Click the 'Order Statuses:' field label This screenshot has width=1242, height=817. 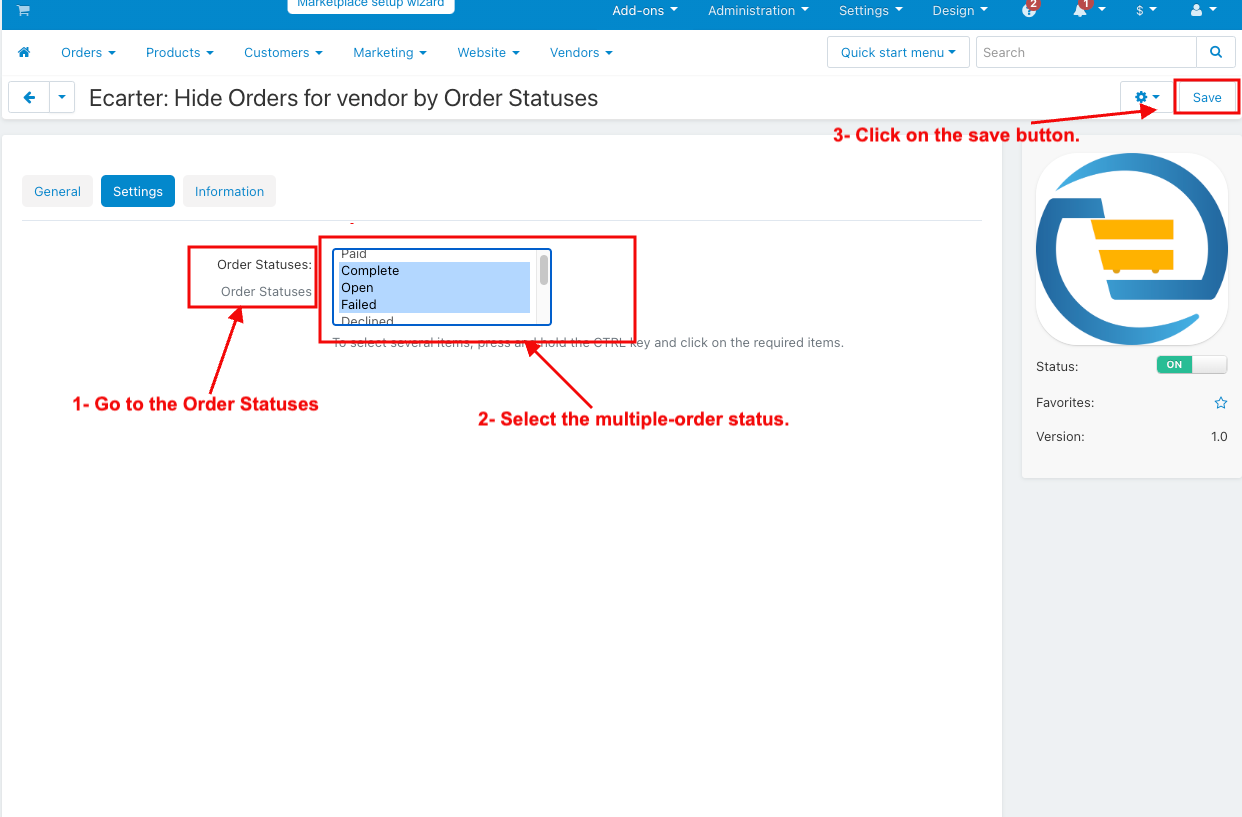(x=264, y=265)
